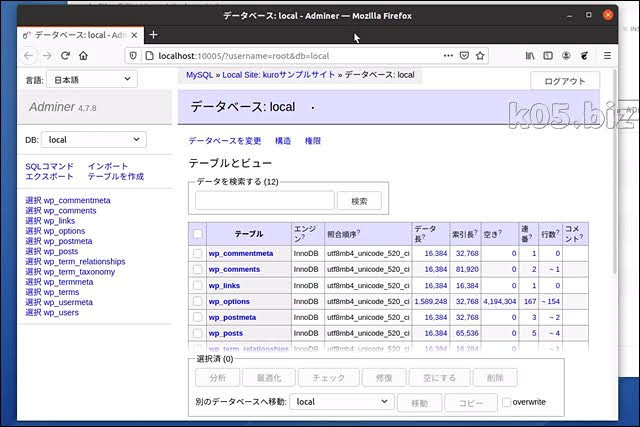Click the page vertical scrollbar
The height and width of the screenshot is (427, 640).
[x=615, y=171]
